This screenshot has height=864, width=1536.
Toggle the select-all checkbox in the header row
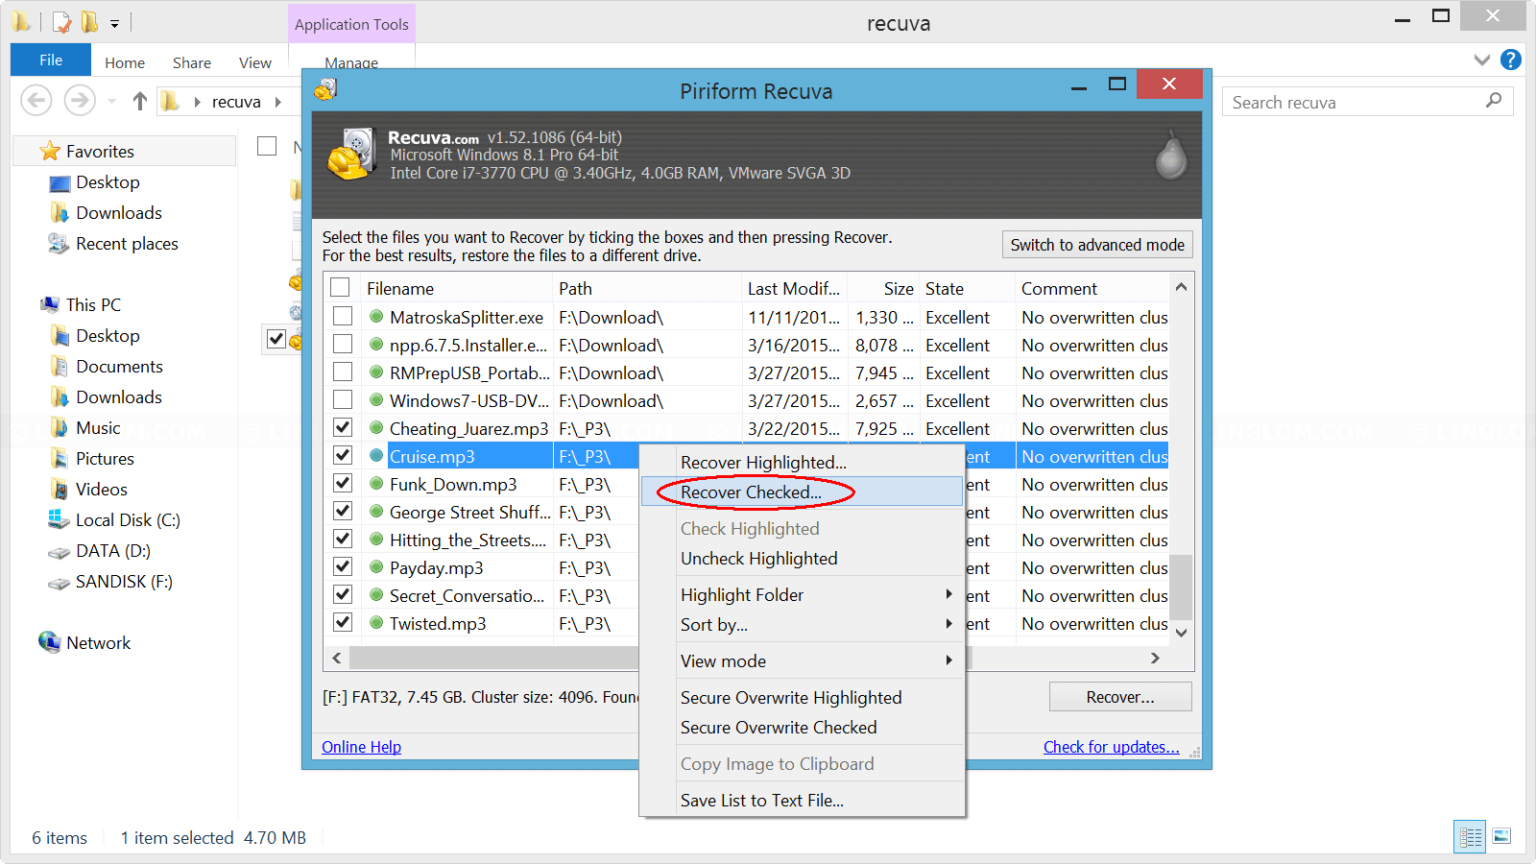pyautogui.click(x=339, y=288)
